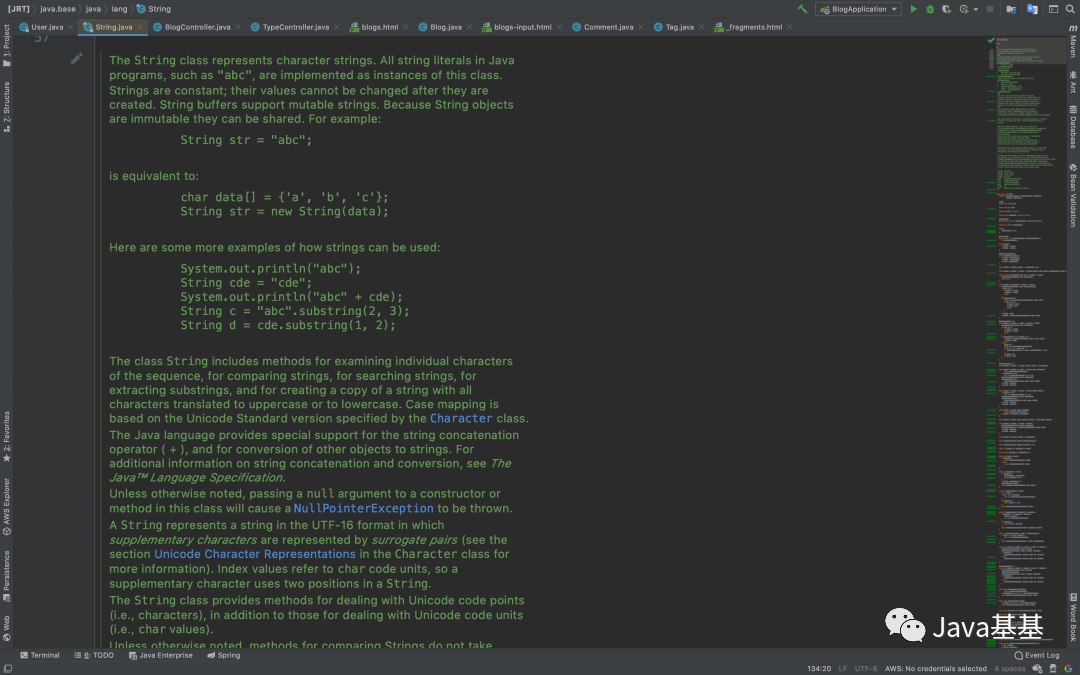Open the Run Anything icon
This screenshot has width=1080, height=675.
click(1053, 9)
